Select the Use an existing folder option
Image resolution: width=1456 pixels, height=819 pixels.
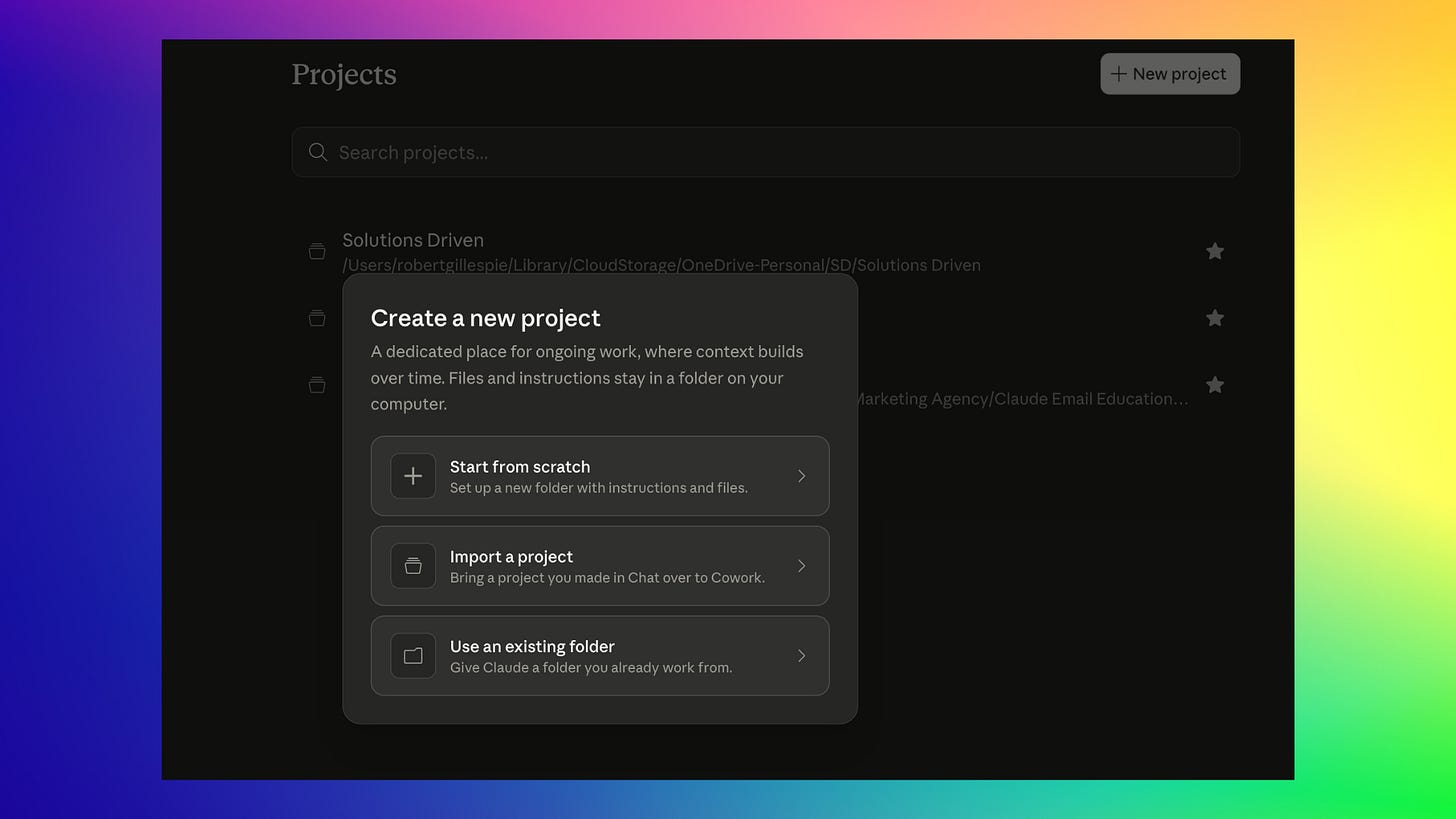[600, 656]
